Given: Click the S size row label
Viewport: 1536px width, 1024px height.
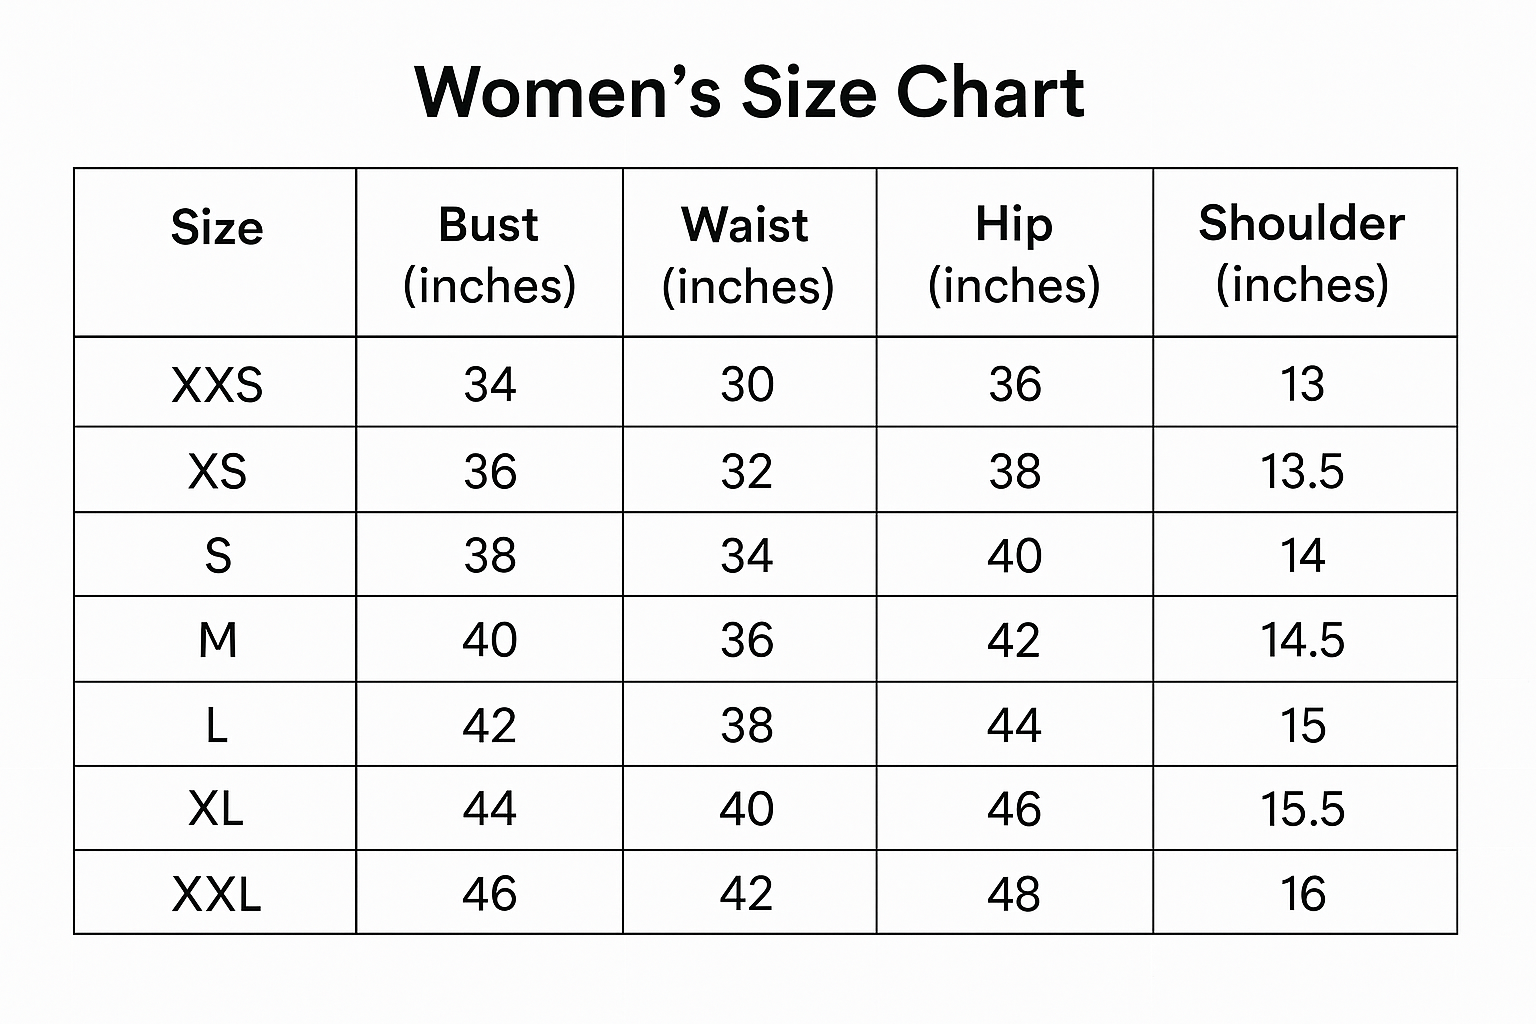Looking at the screenshot, I should 218,556.
